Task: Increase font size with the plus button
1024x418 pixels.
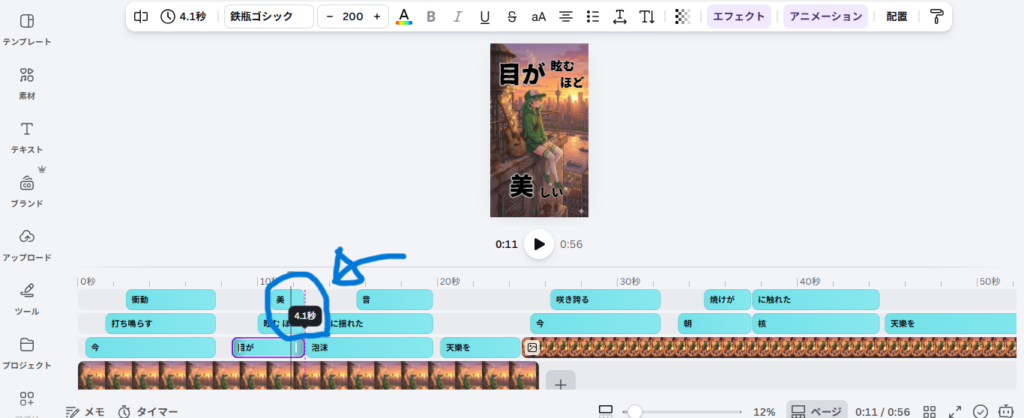Action: (377, 17)
